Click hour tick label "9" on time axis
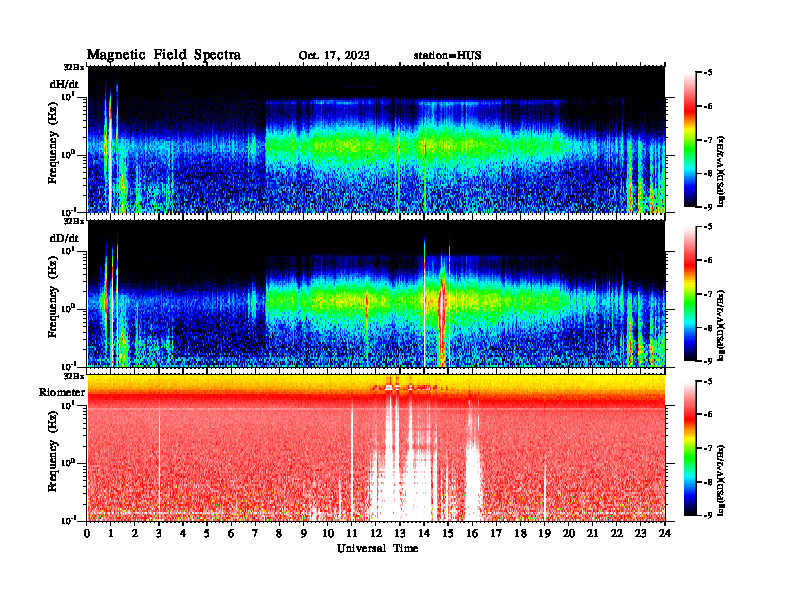 click(x=304, y=534)
